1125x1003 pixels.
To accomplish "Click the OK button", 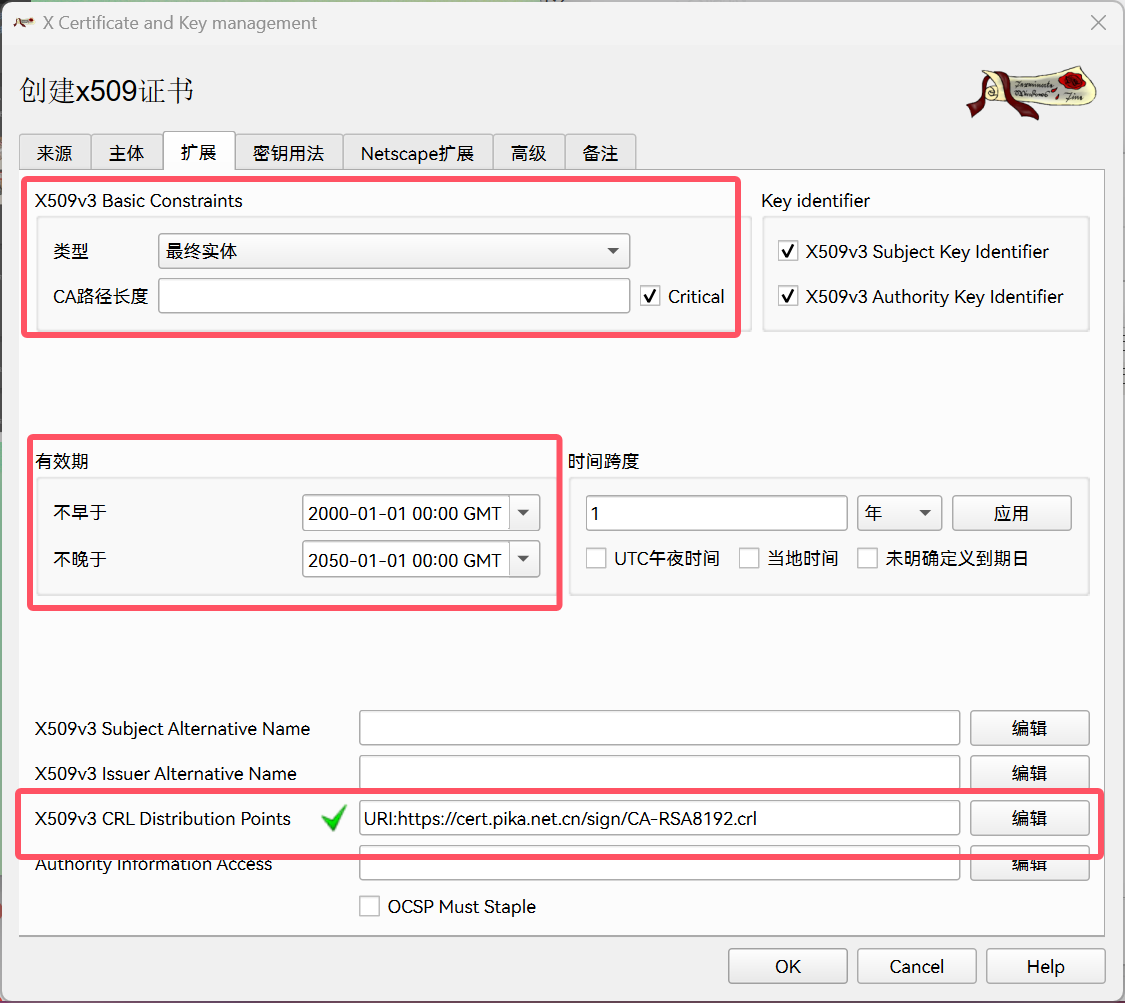I will point(788,966).
